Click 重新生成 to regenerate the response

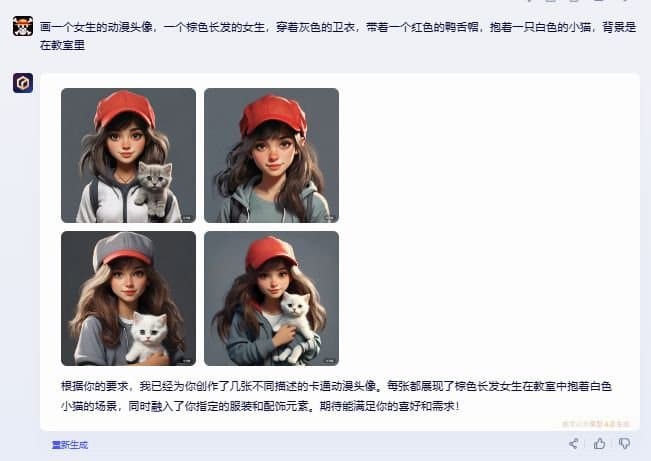click(70, 445)
